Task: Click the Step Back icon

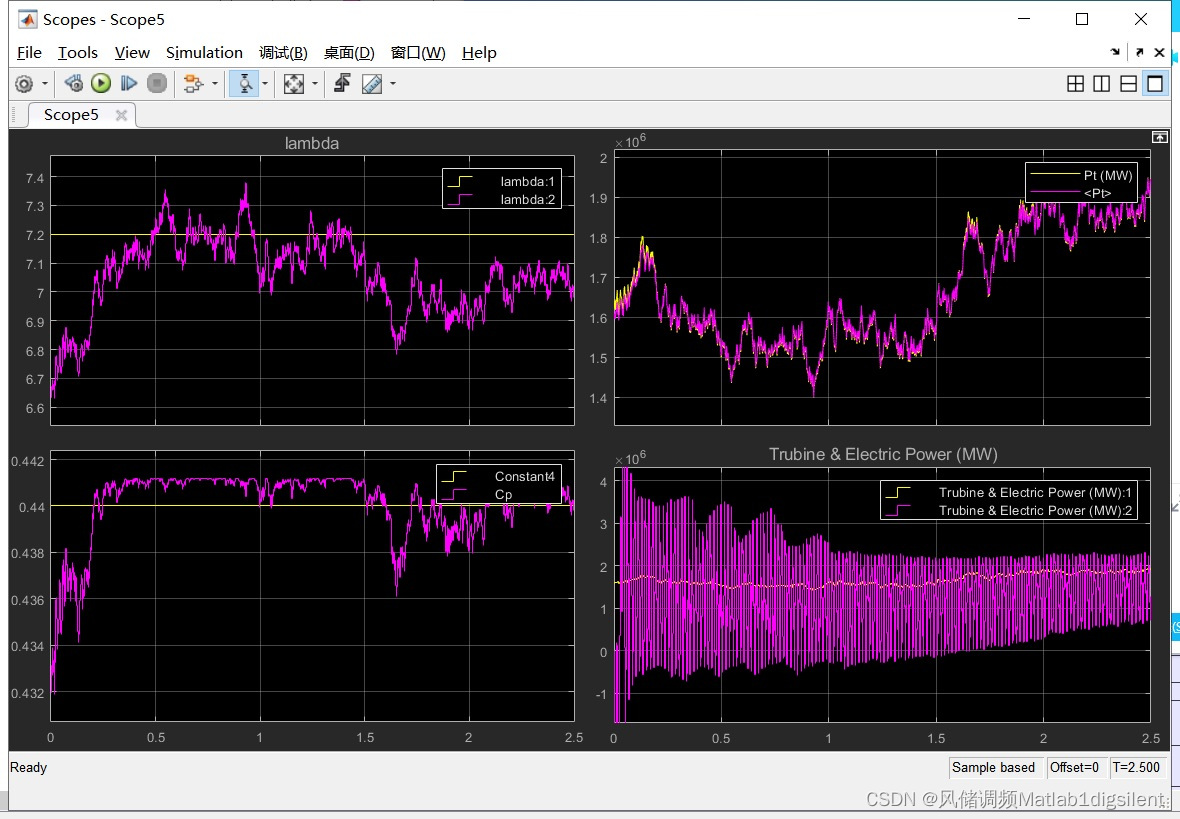Action: click(x=73, y=83)
